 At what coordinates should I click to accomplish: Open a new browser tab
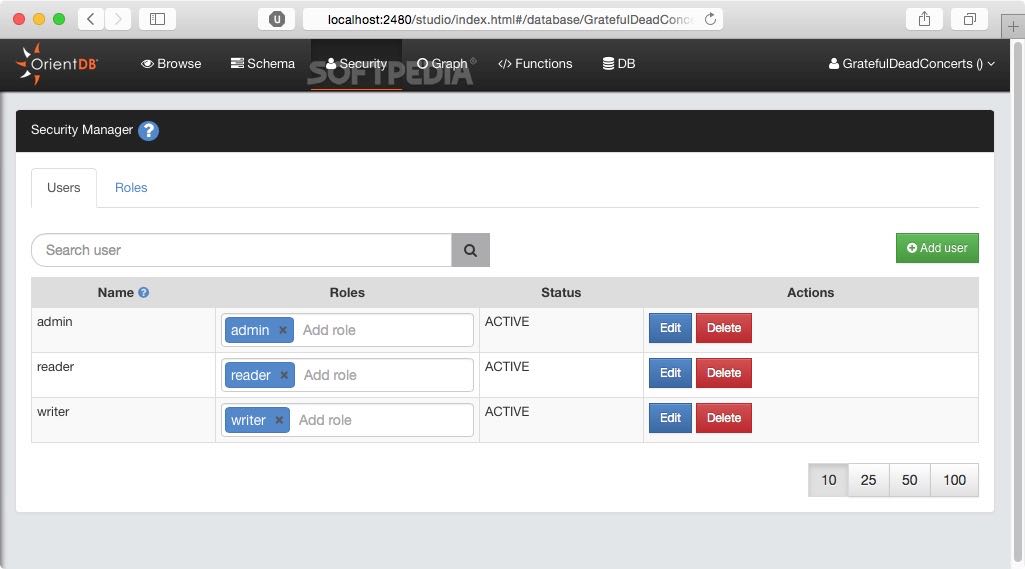[1013, 27]
